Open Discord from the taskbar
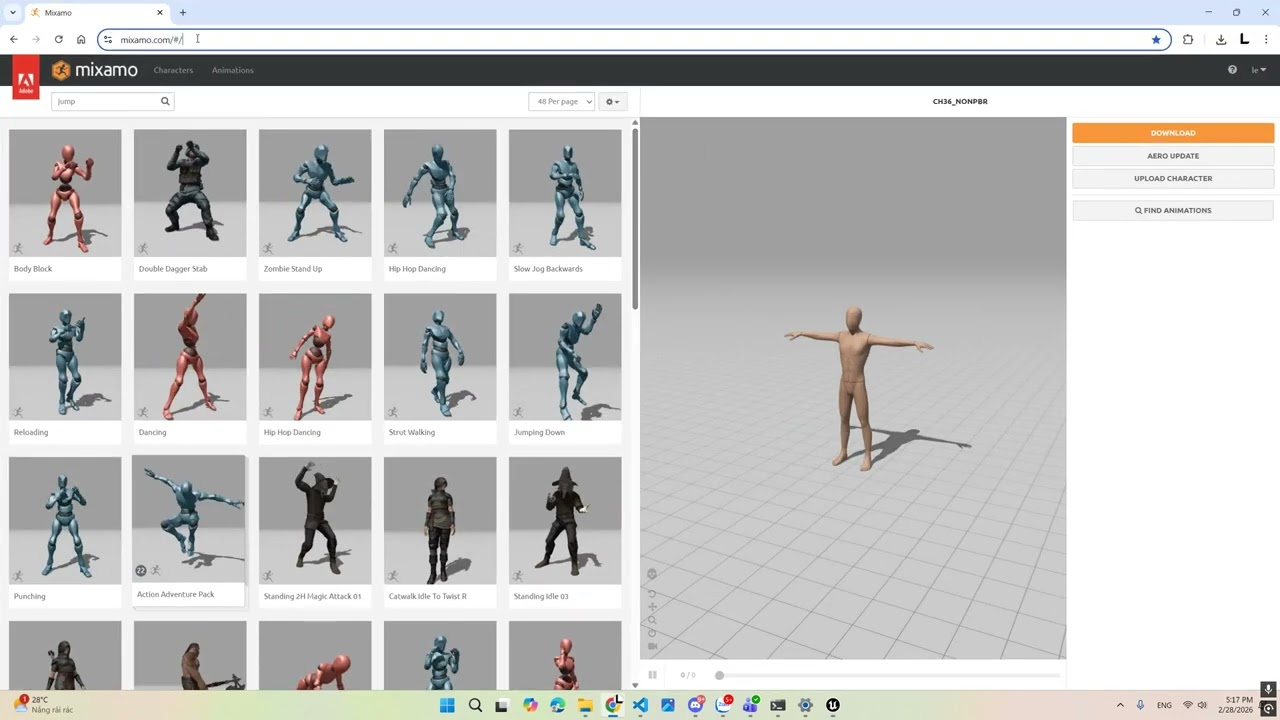 (695, 705)
